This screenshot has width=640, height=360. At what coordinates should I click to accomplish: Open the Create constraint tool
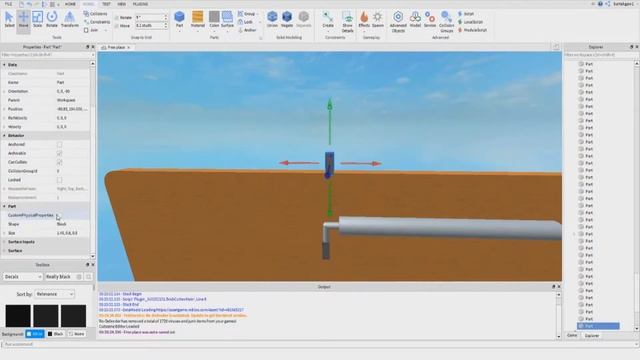point(328,19)
